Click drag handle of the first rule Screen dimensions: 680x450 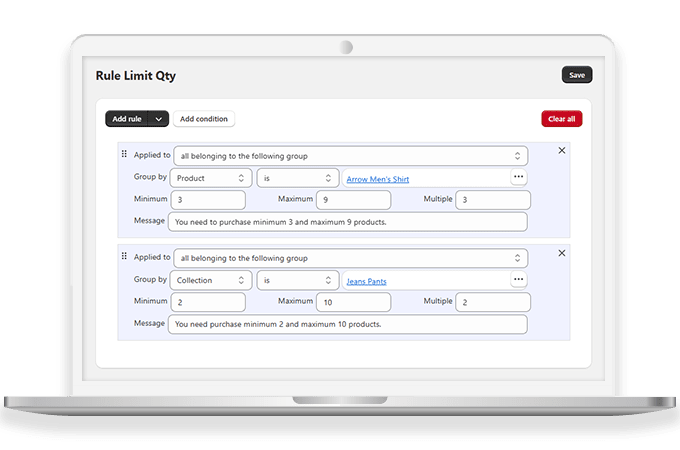click(x=124, y=154)
